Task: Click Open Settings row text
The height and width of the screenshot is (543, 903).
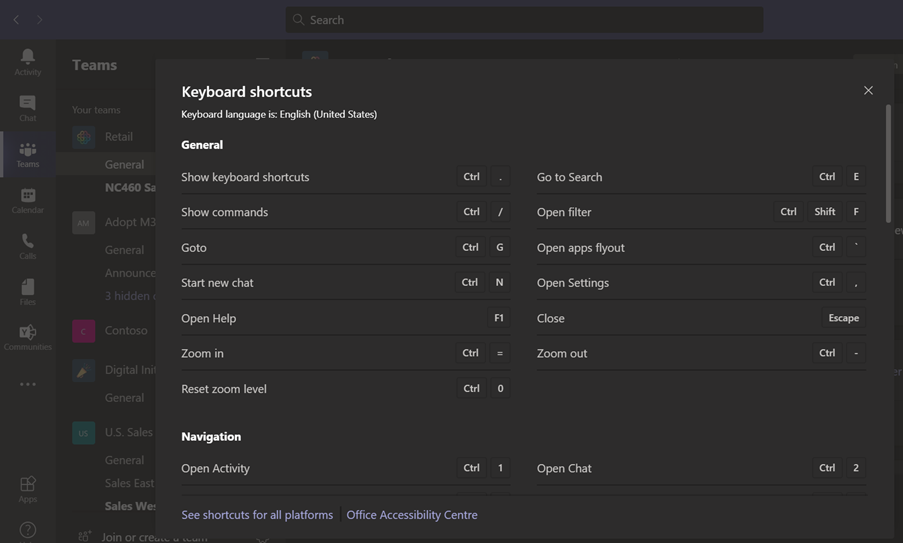Action: tap(573, 283)
